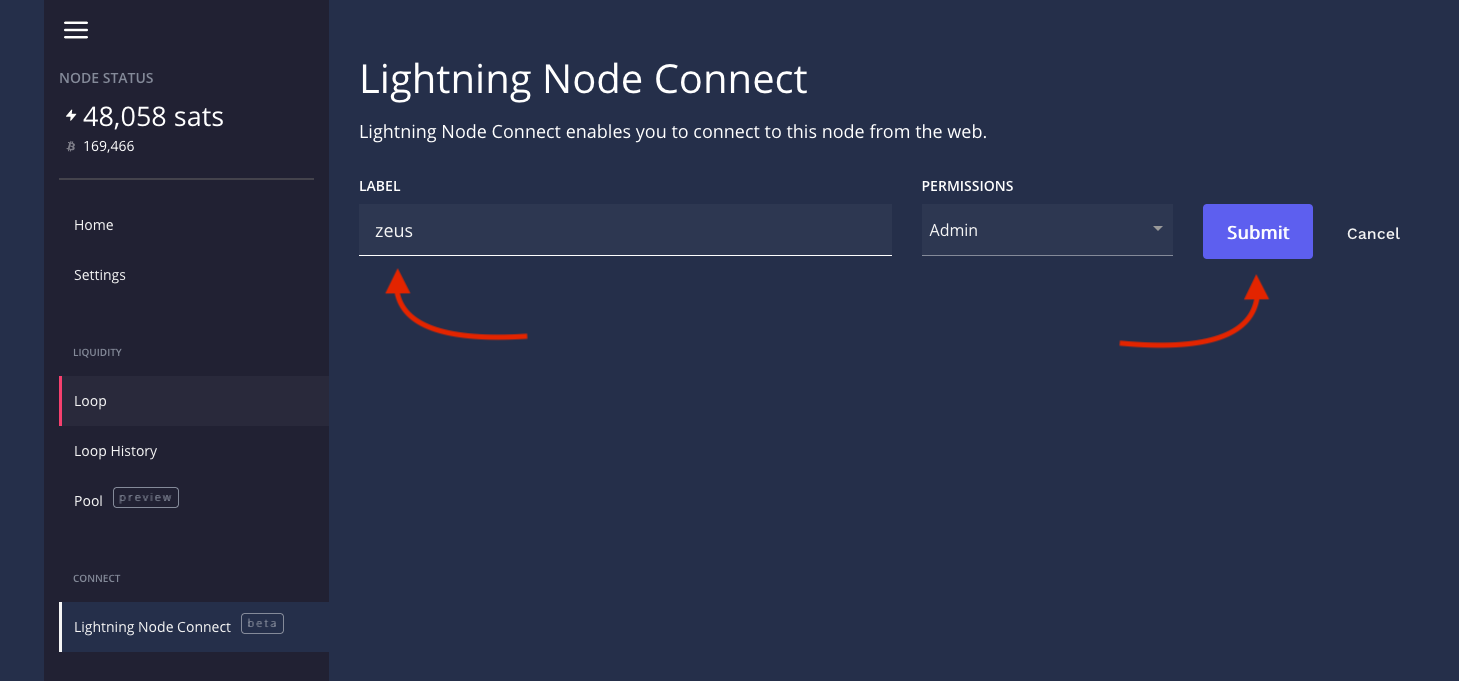Select Lightning Node Connect sidebar item

coord(152,627)
